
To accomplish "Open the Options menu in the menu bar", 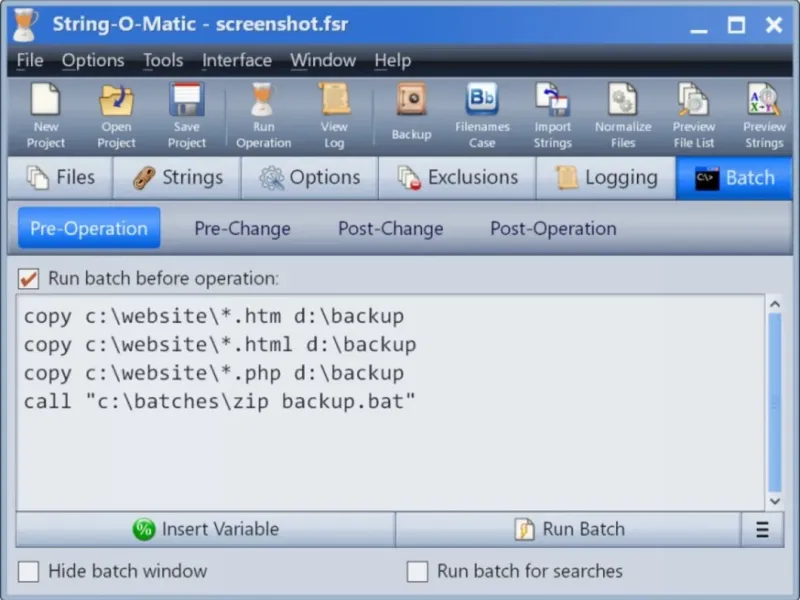I will (x=93, y=60).
